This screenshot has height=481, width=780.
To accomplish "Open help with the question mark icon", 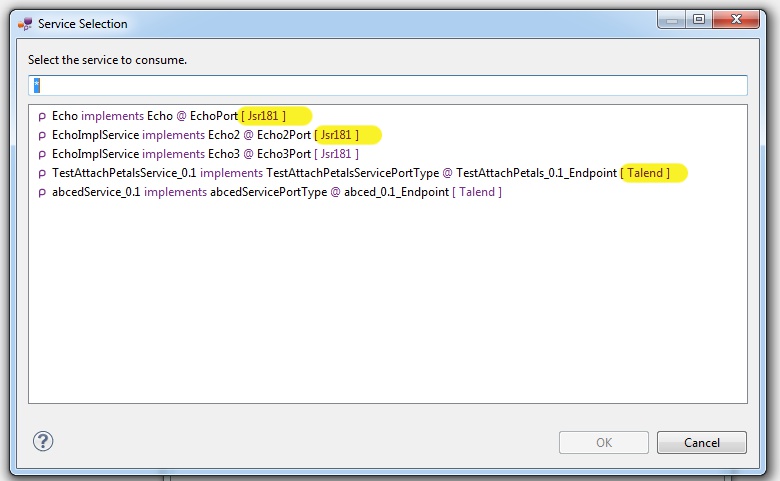I will 43,441.
